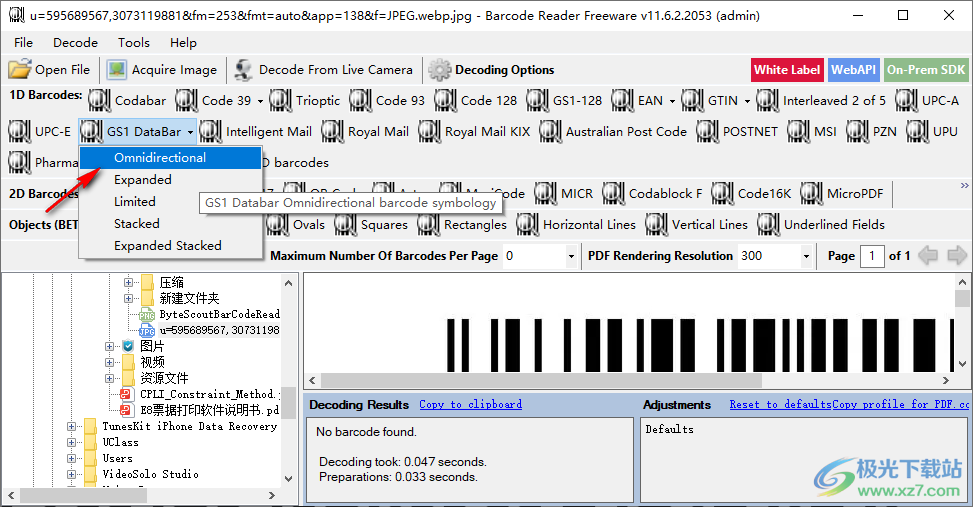Click the On-Prem SDK button
The height and width of the screenshot is (507, 973).
(x=926, y=70)
